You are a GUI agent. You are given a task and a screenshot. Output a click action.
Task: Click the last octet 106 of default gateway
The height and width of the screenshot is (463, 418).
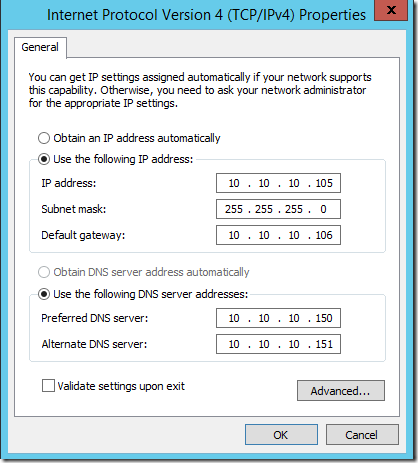tap(324, 235)
